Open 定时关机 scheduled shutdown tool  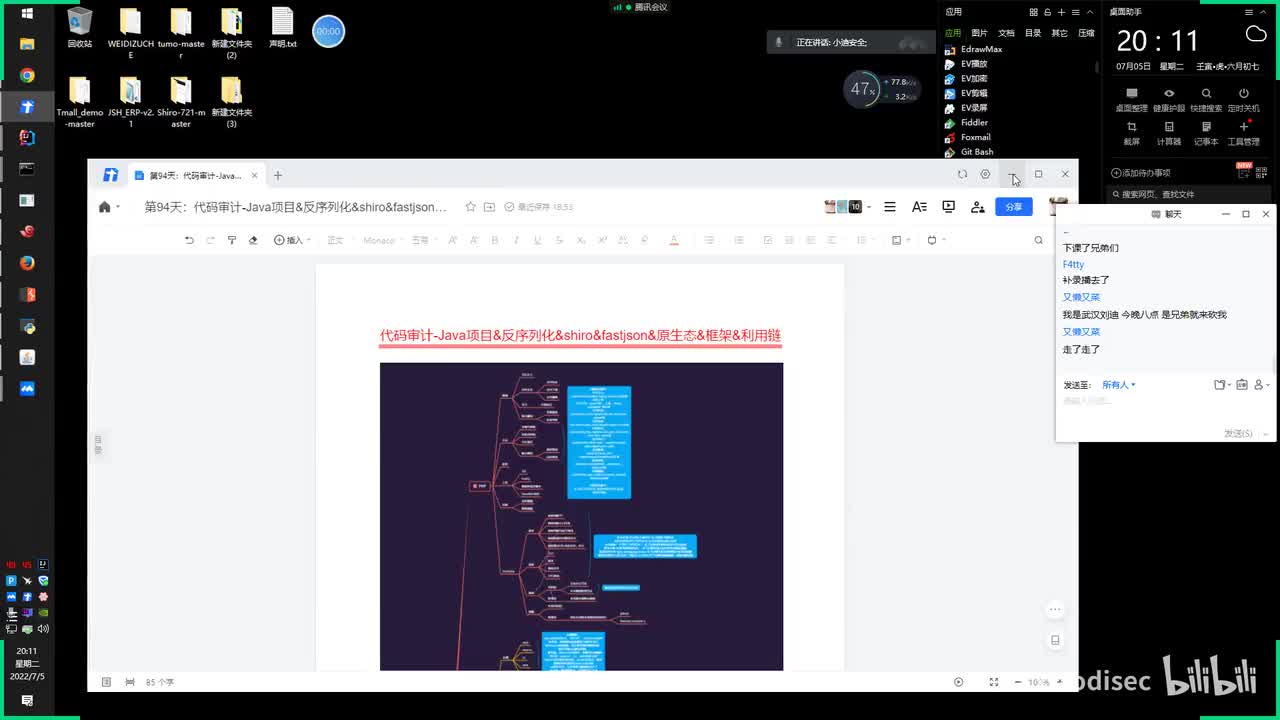[1244, 99]
